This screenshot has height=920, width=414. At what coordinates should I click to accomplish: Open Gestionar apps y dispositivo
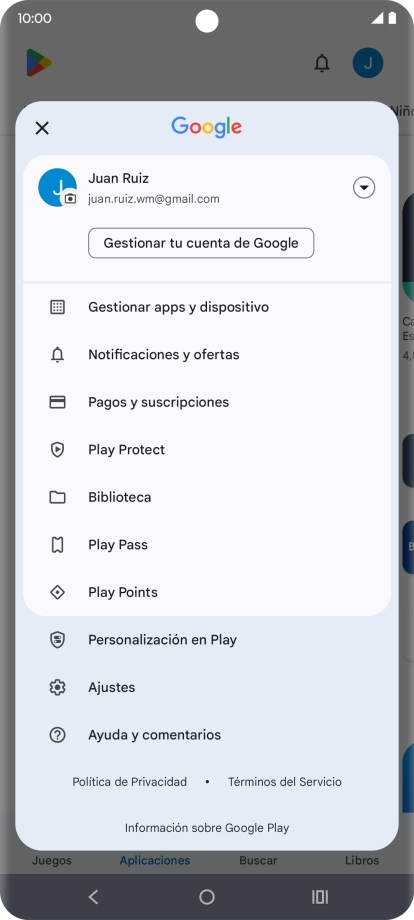207,307
